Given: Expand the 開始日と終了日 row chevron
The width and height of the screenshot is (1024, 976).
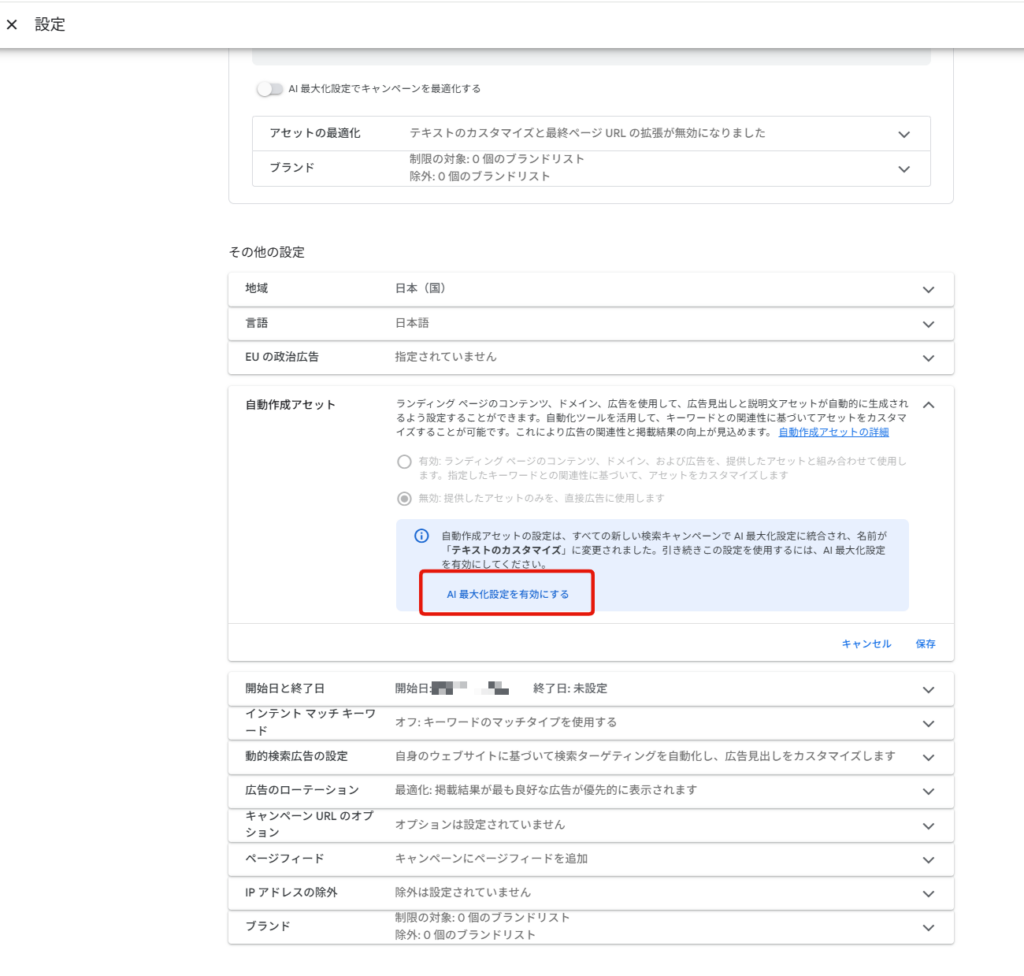Looking at the screenshot, I should pyautogui.click(x=928, y=690).
